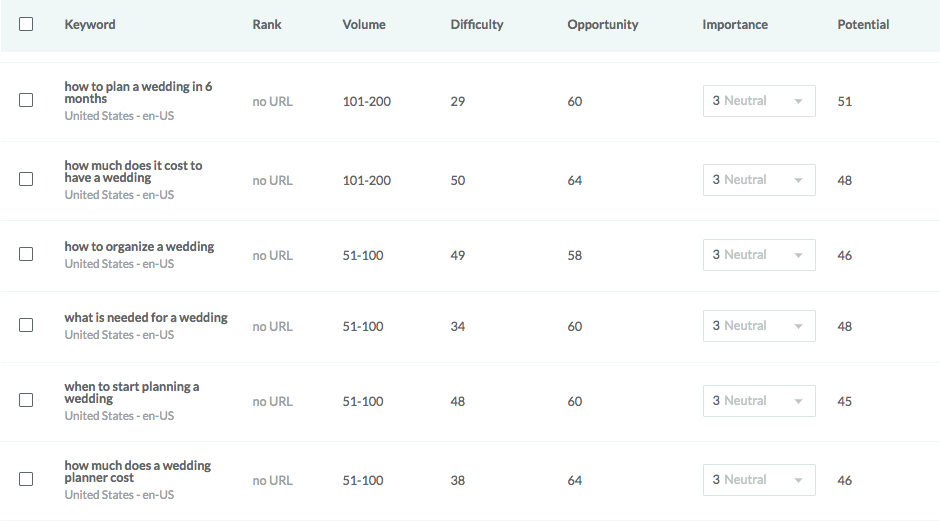Sort by Opportunity column header
The height and width of the screenshot is (521, 940).
coord(603,24)
